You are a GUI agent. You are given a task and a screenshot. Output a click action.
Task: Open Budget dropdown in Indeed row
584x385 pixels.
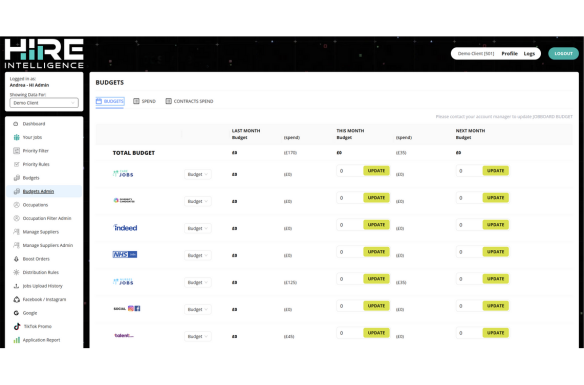[x=197, y=228]
